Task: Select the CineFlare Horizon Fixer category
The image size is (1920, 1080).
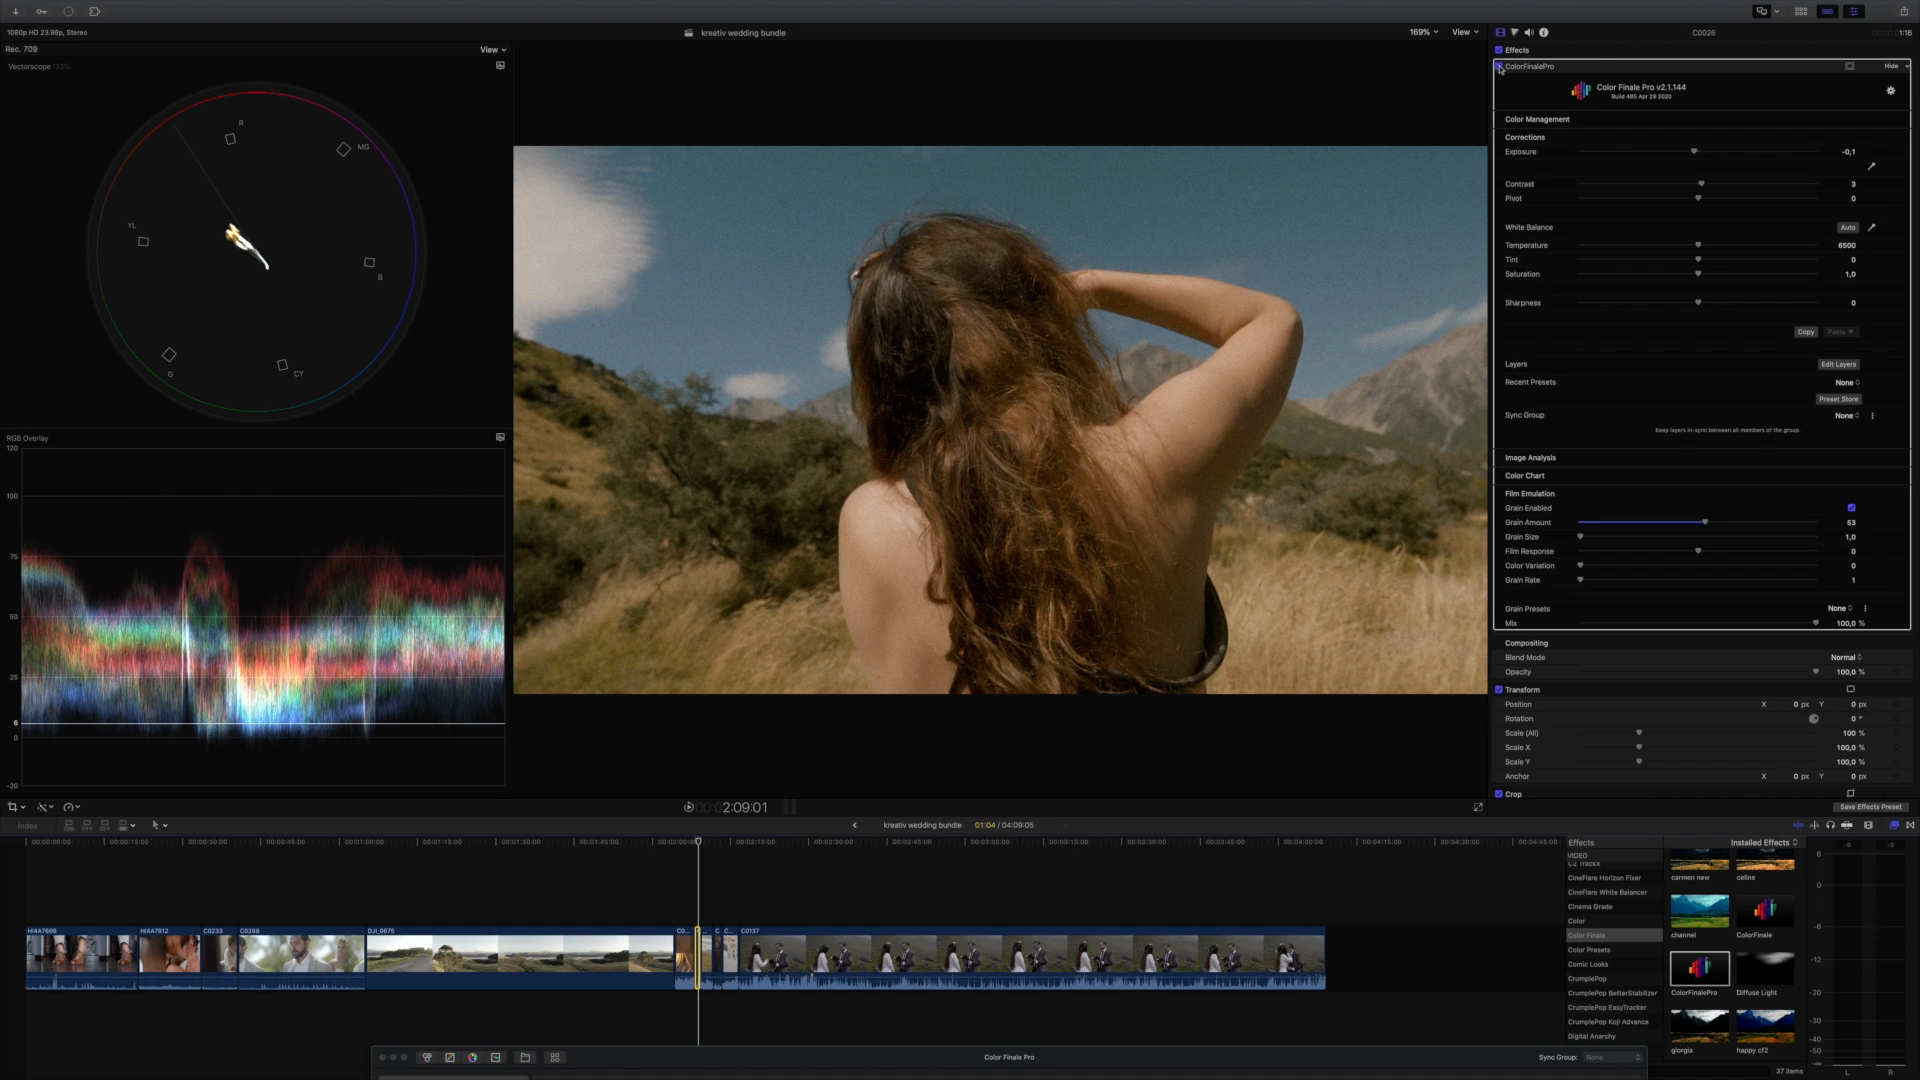Action: 1604,878
